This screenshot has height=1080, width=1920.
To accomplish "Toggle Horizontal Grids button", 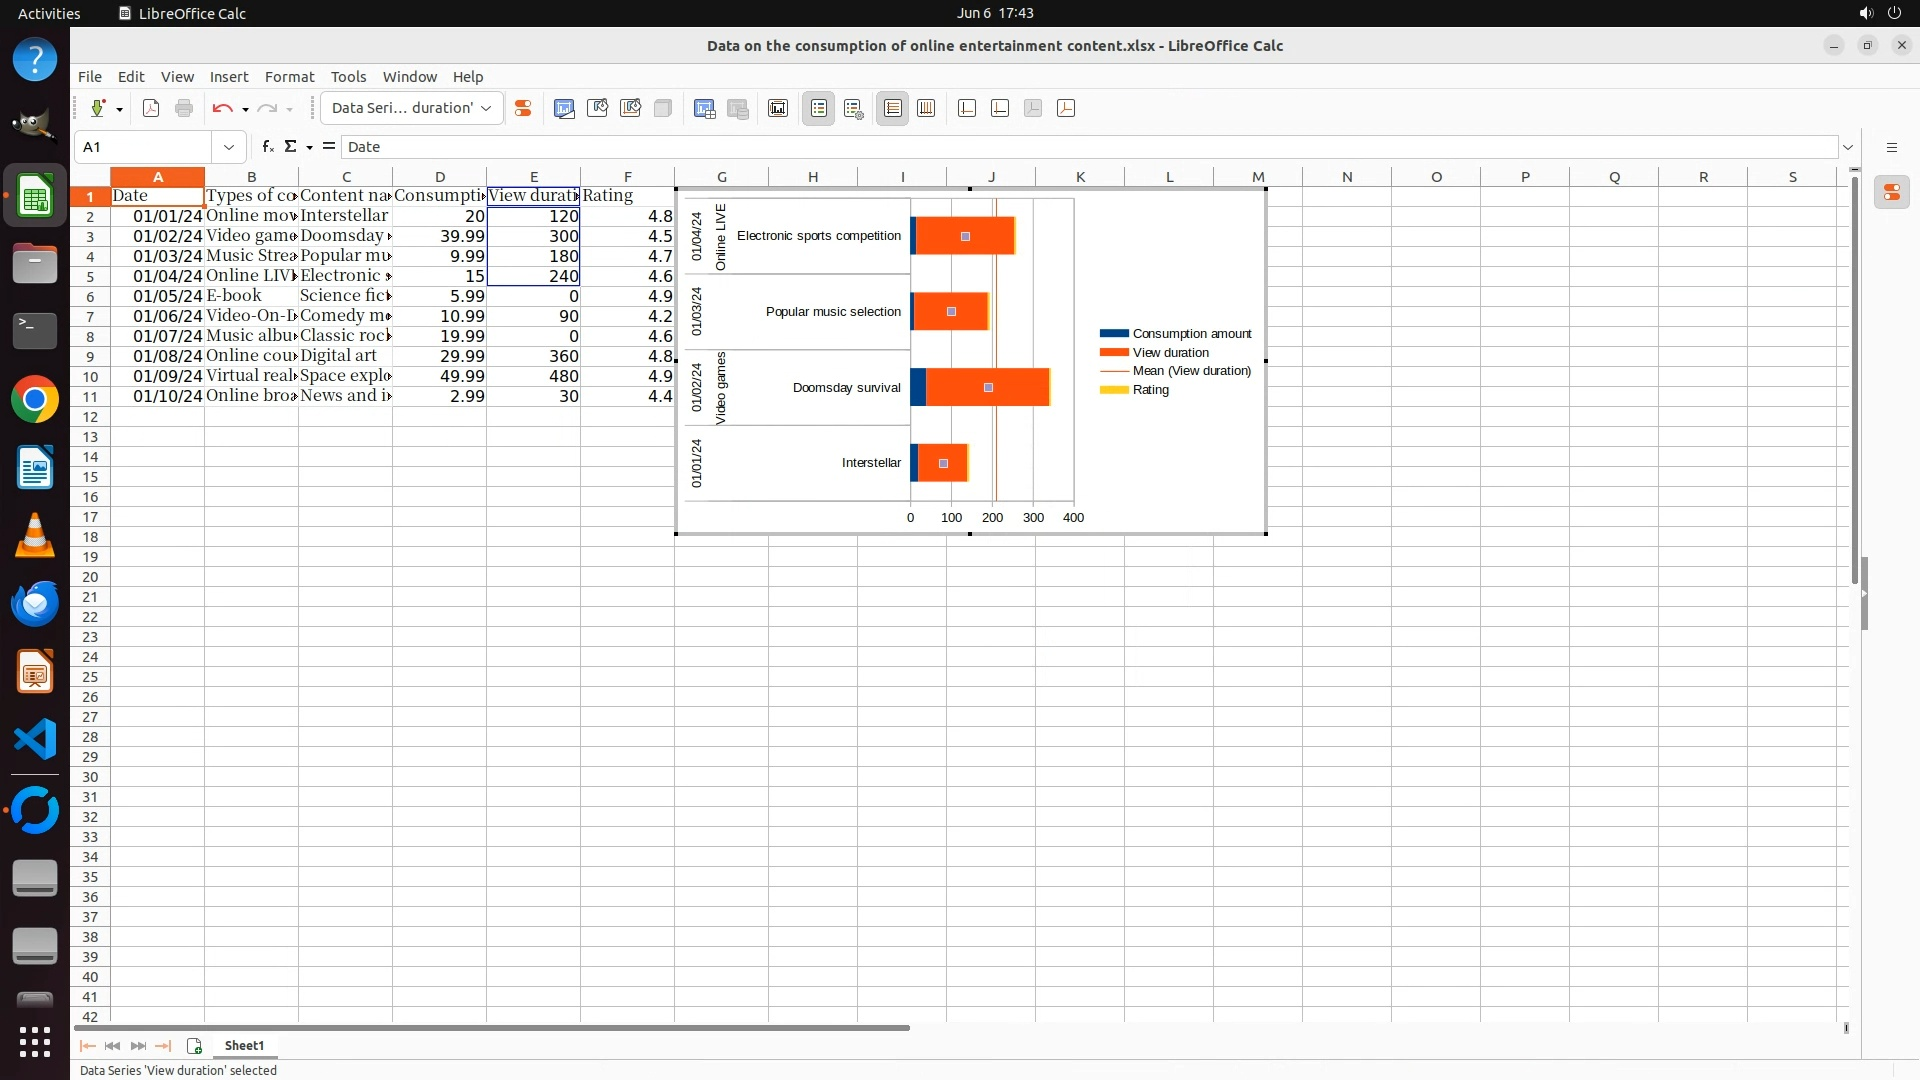I will tap(893, 108).
